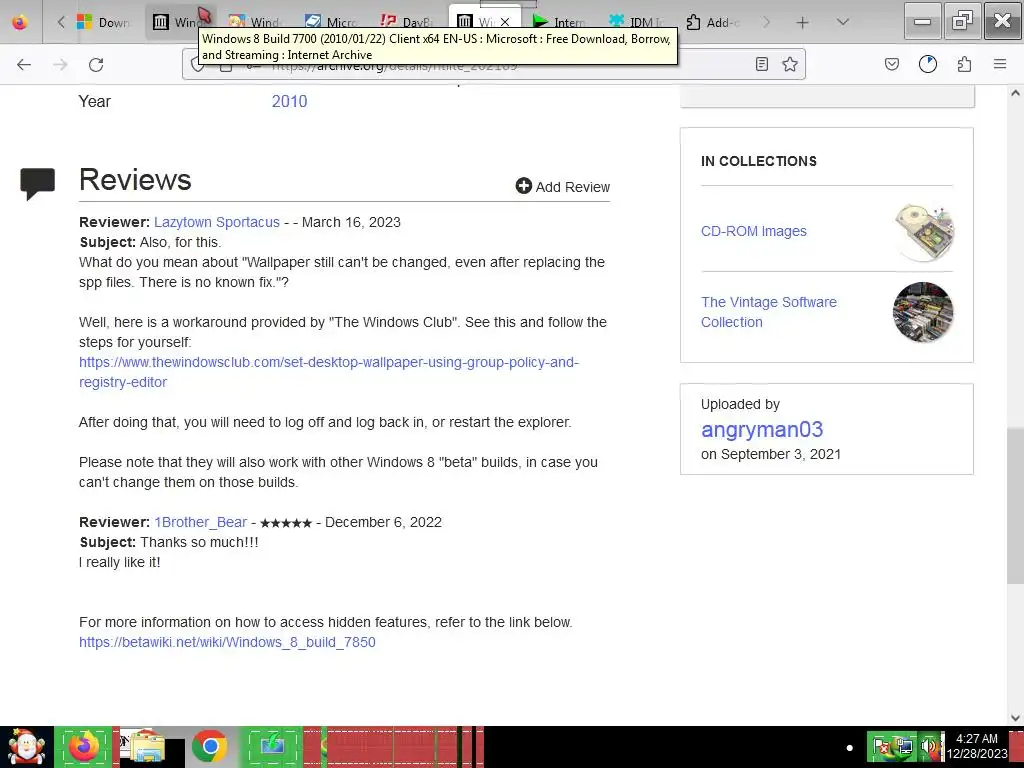This screenshot has width=1024, height=768.
Task: Open the Firefox hamburger menu
Action: [x=1000, y=64]
